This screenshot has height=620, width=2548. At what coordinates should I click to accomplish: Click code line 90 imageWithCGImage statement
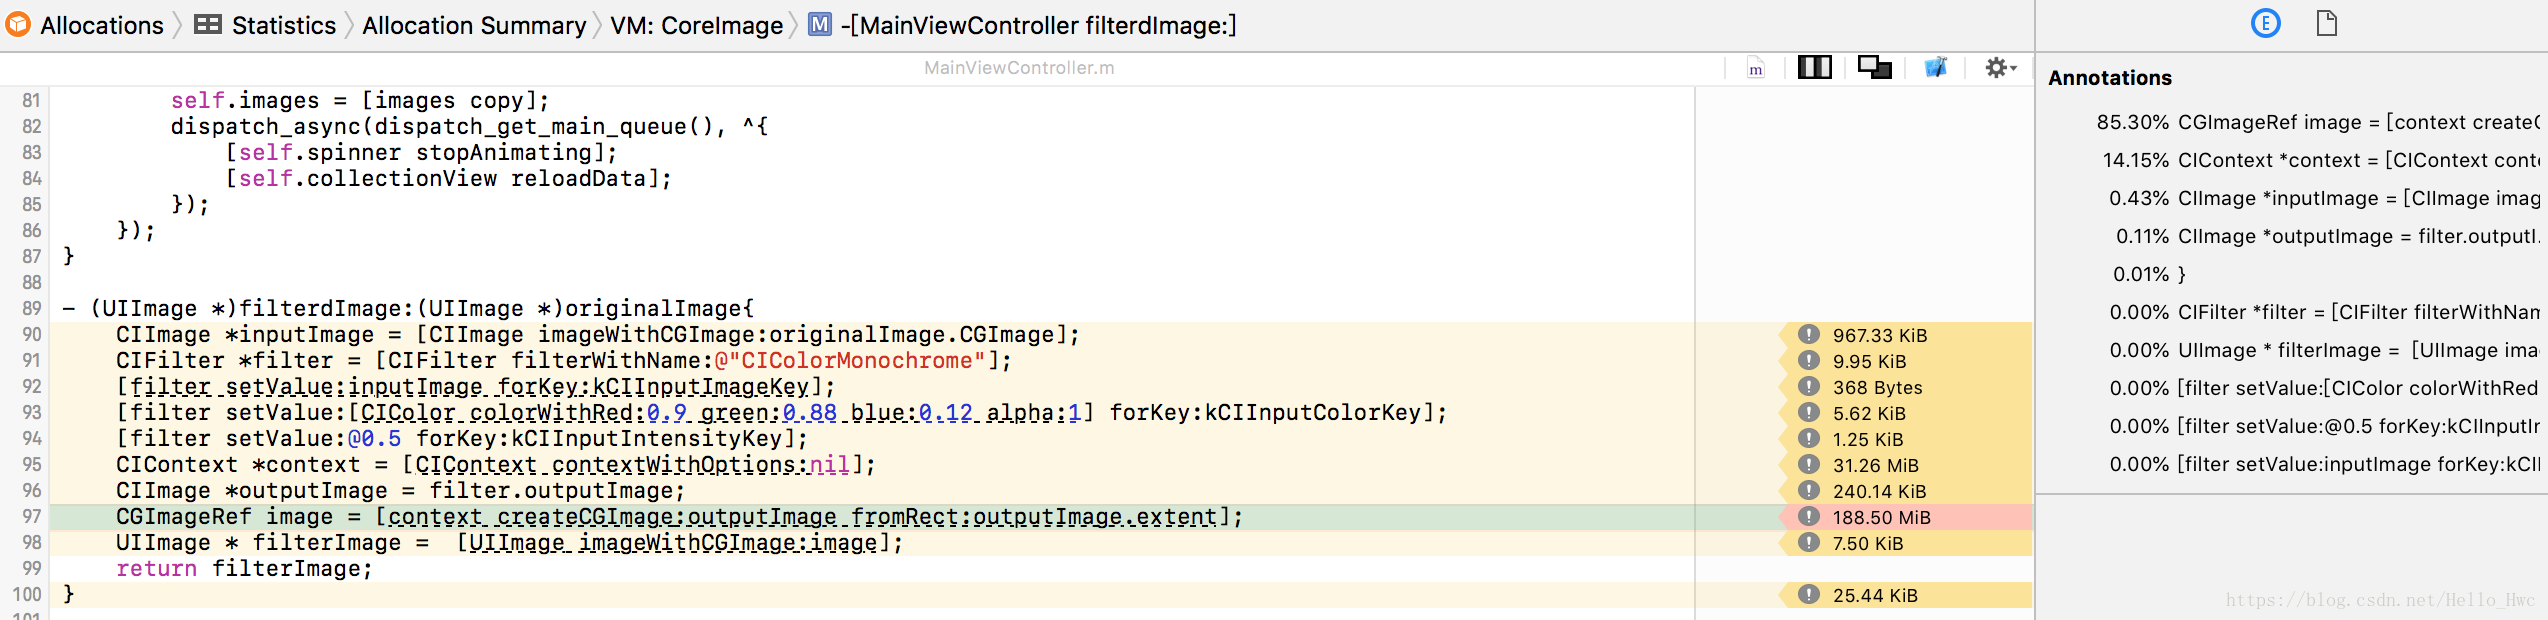[597, 335]
